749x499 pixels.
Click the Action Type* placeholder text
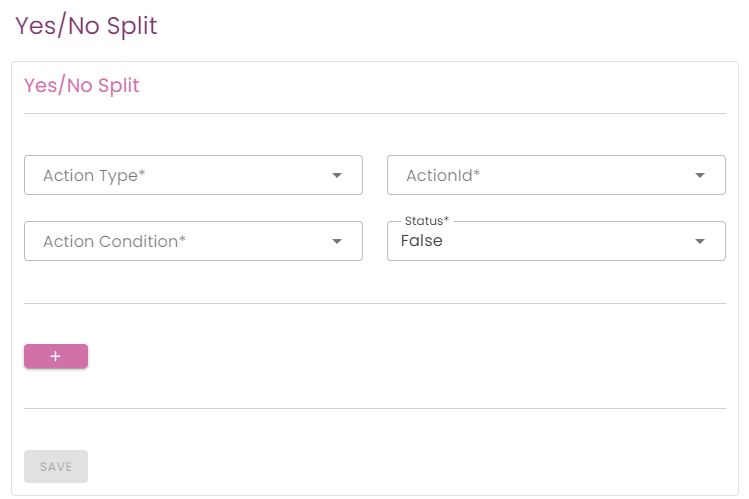click(x=94, y=176)
